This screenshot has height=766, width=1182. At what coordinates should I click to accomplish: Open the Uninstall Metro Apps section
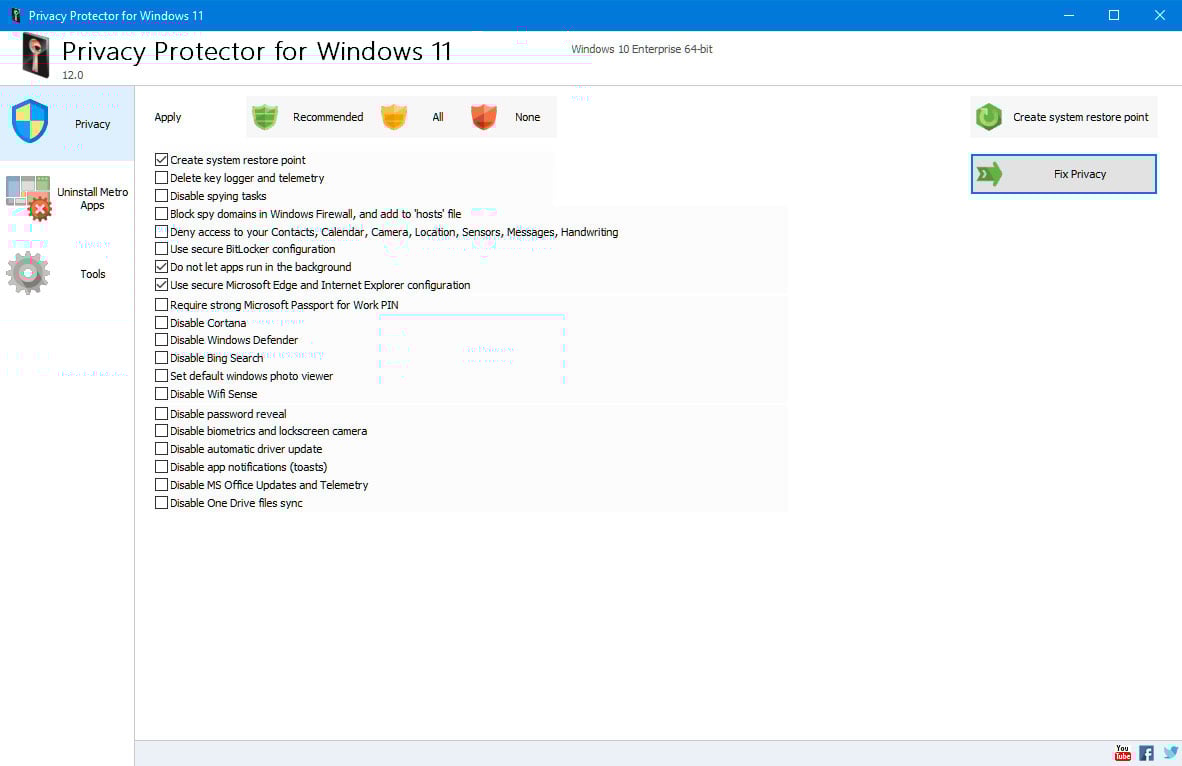(67, 198)
